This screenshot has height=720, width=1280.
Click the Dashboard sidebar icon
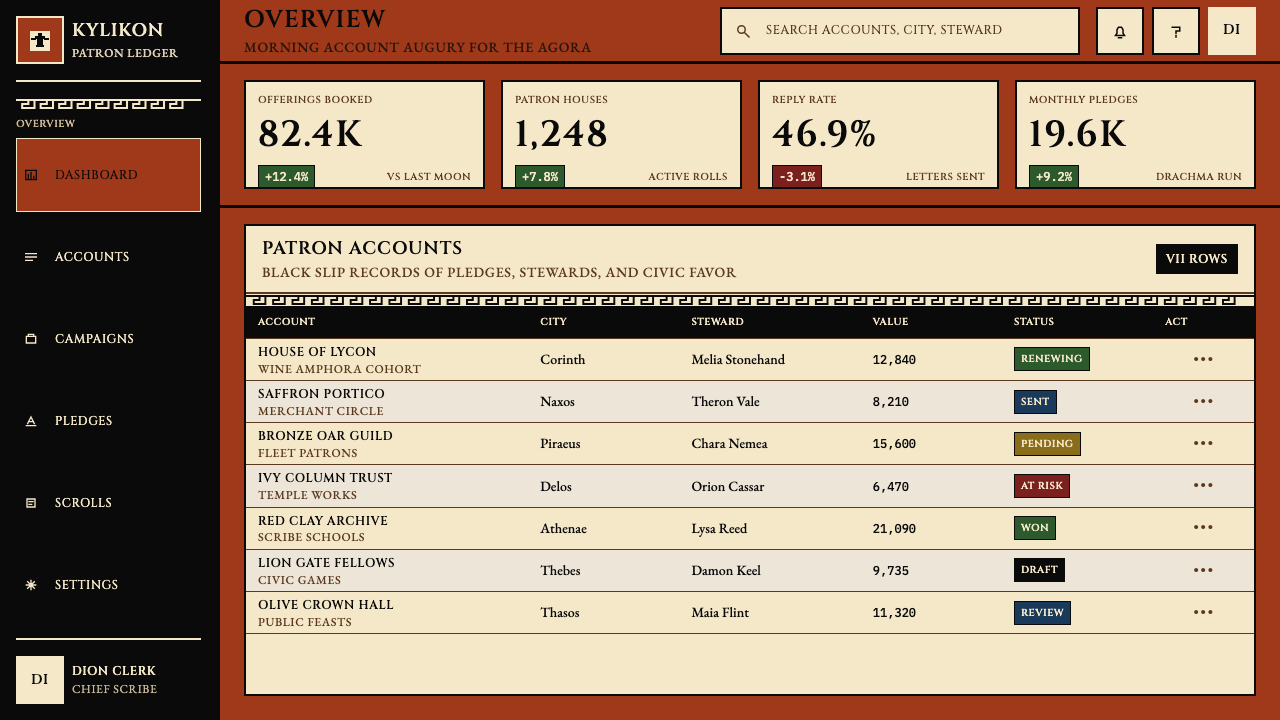pos(31,175)
